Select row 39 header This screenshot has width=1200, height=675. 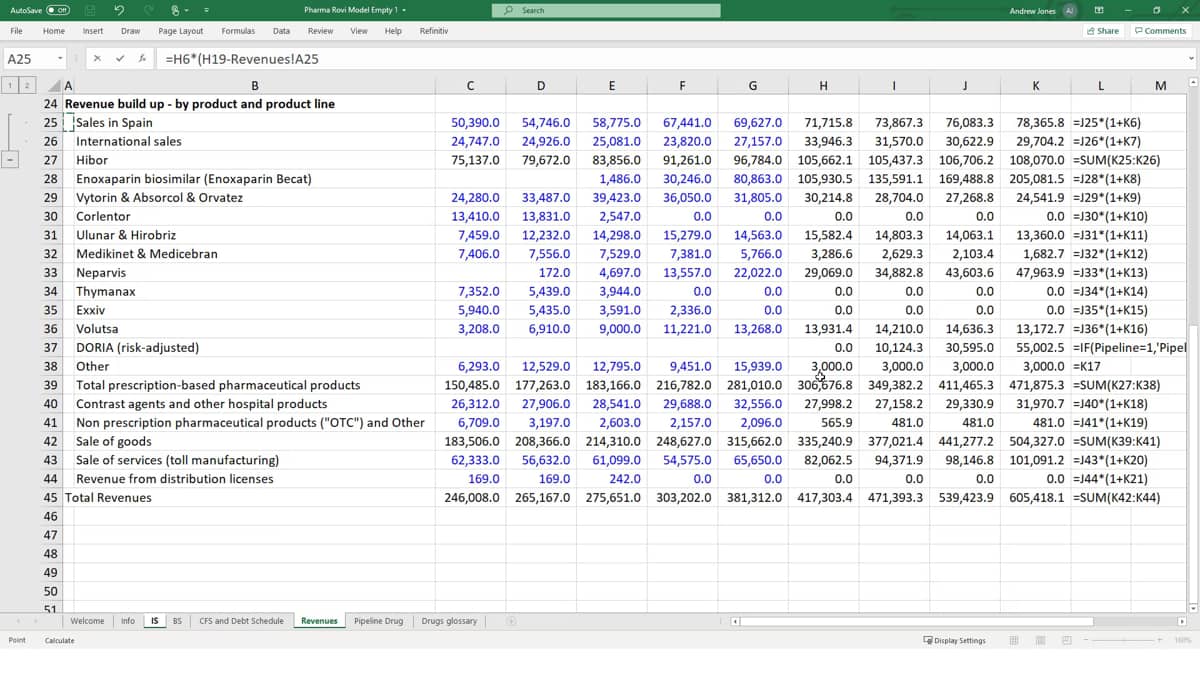coord(50,385)
